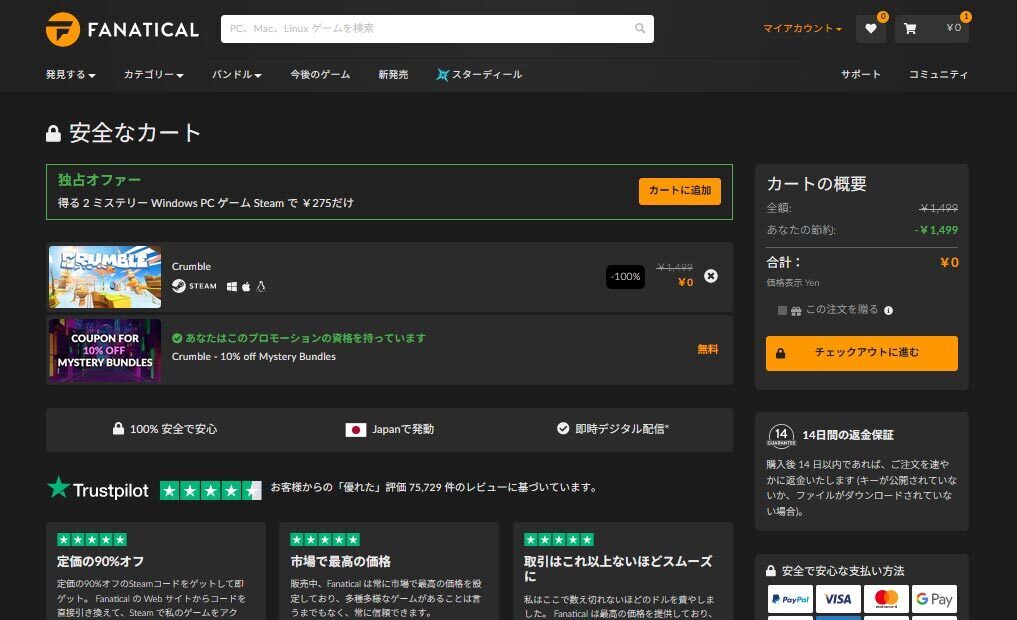The height and width of the screenshot is (620, 1017).
Task: Click the PayPal payment icon
Action: [790, 599]
